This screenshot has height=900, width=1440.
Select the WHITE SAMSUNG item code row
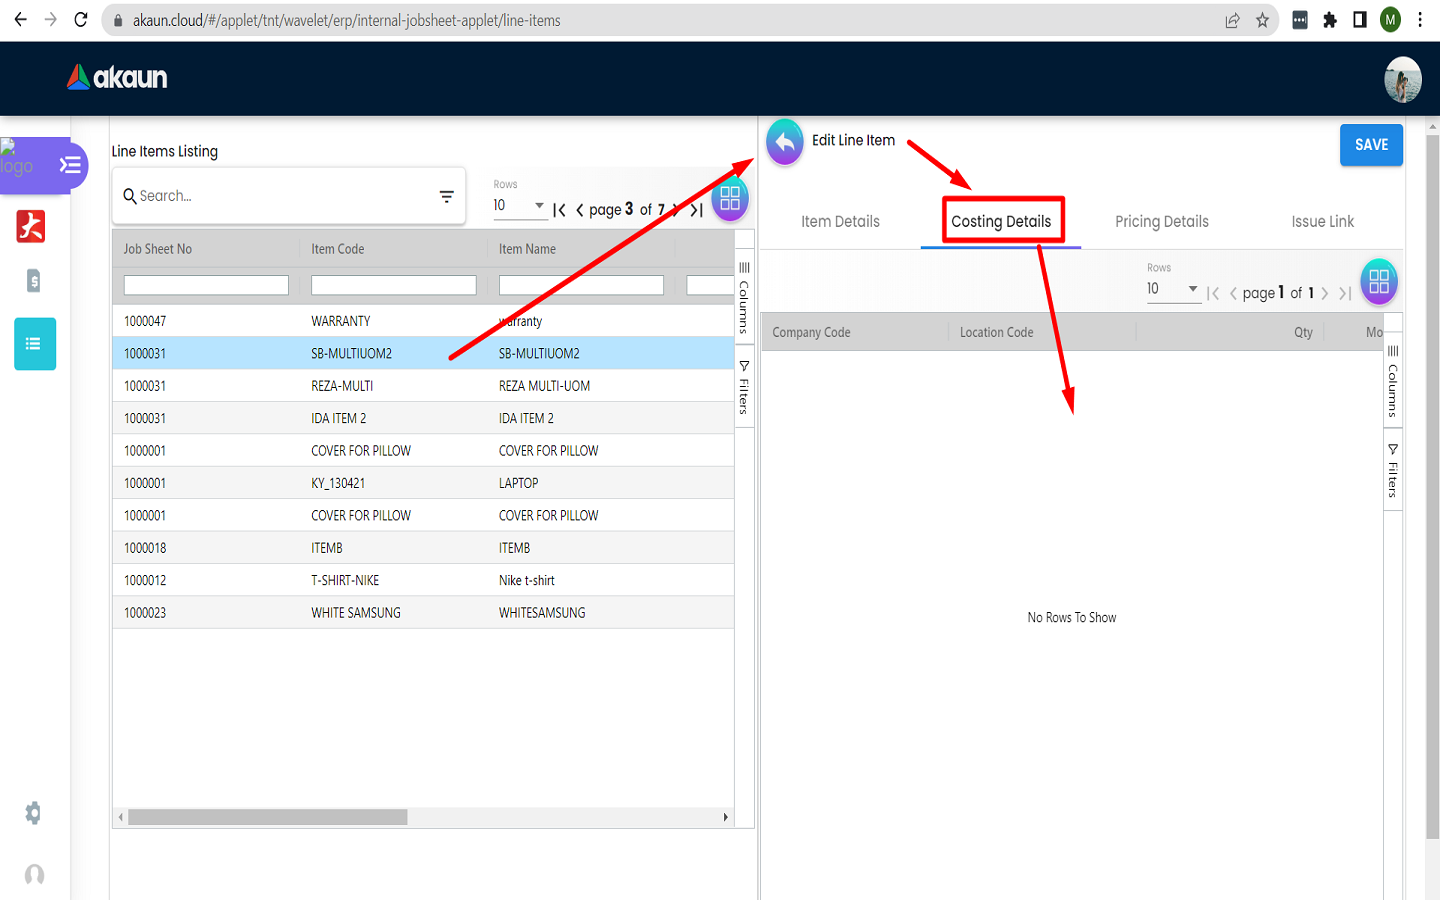tap(423, 613)
